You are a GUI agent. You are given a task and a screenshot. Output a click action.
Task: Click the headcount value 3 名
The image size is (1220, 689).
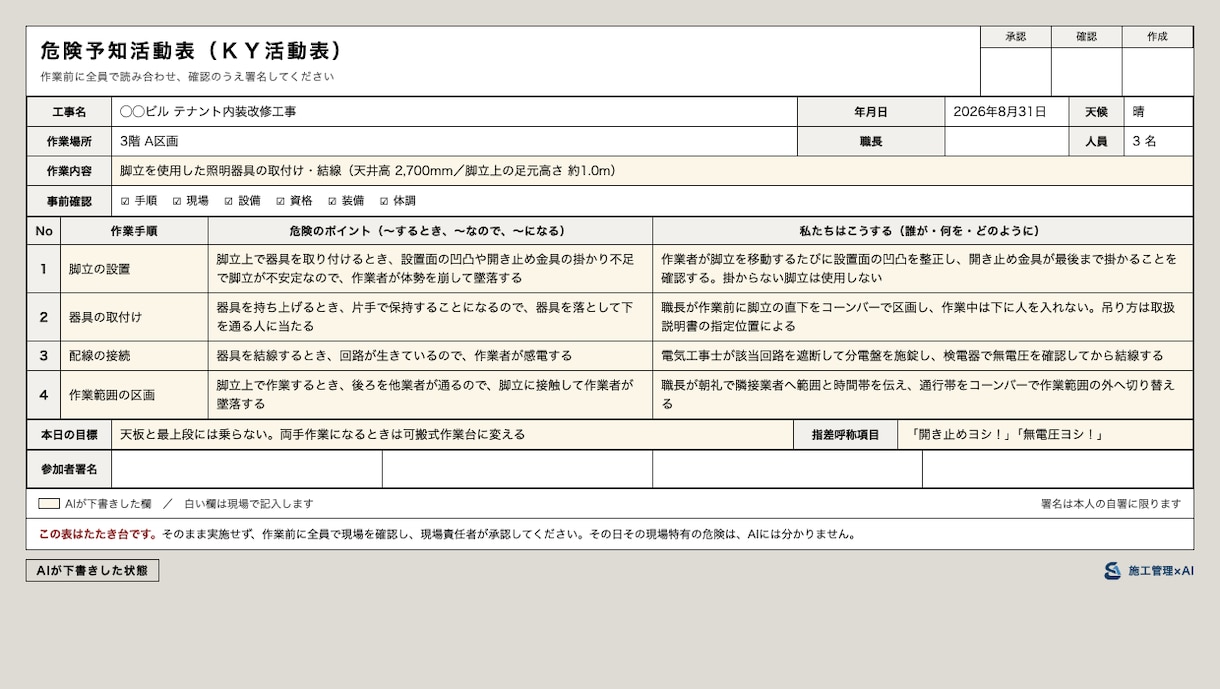click(1145, 142)
